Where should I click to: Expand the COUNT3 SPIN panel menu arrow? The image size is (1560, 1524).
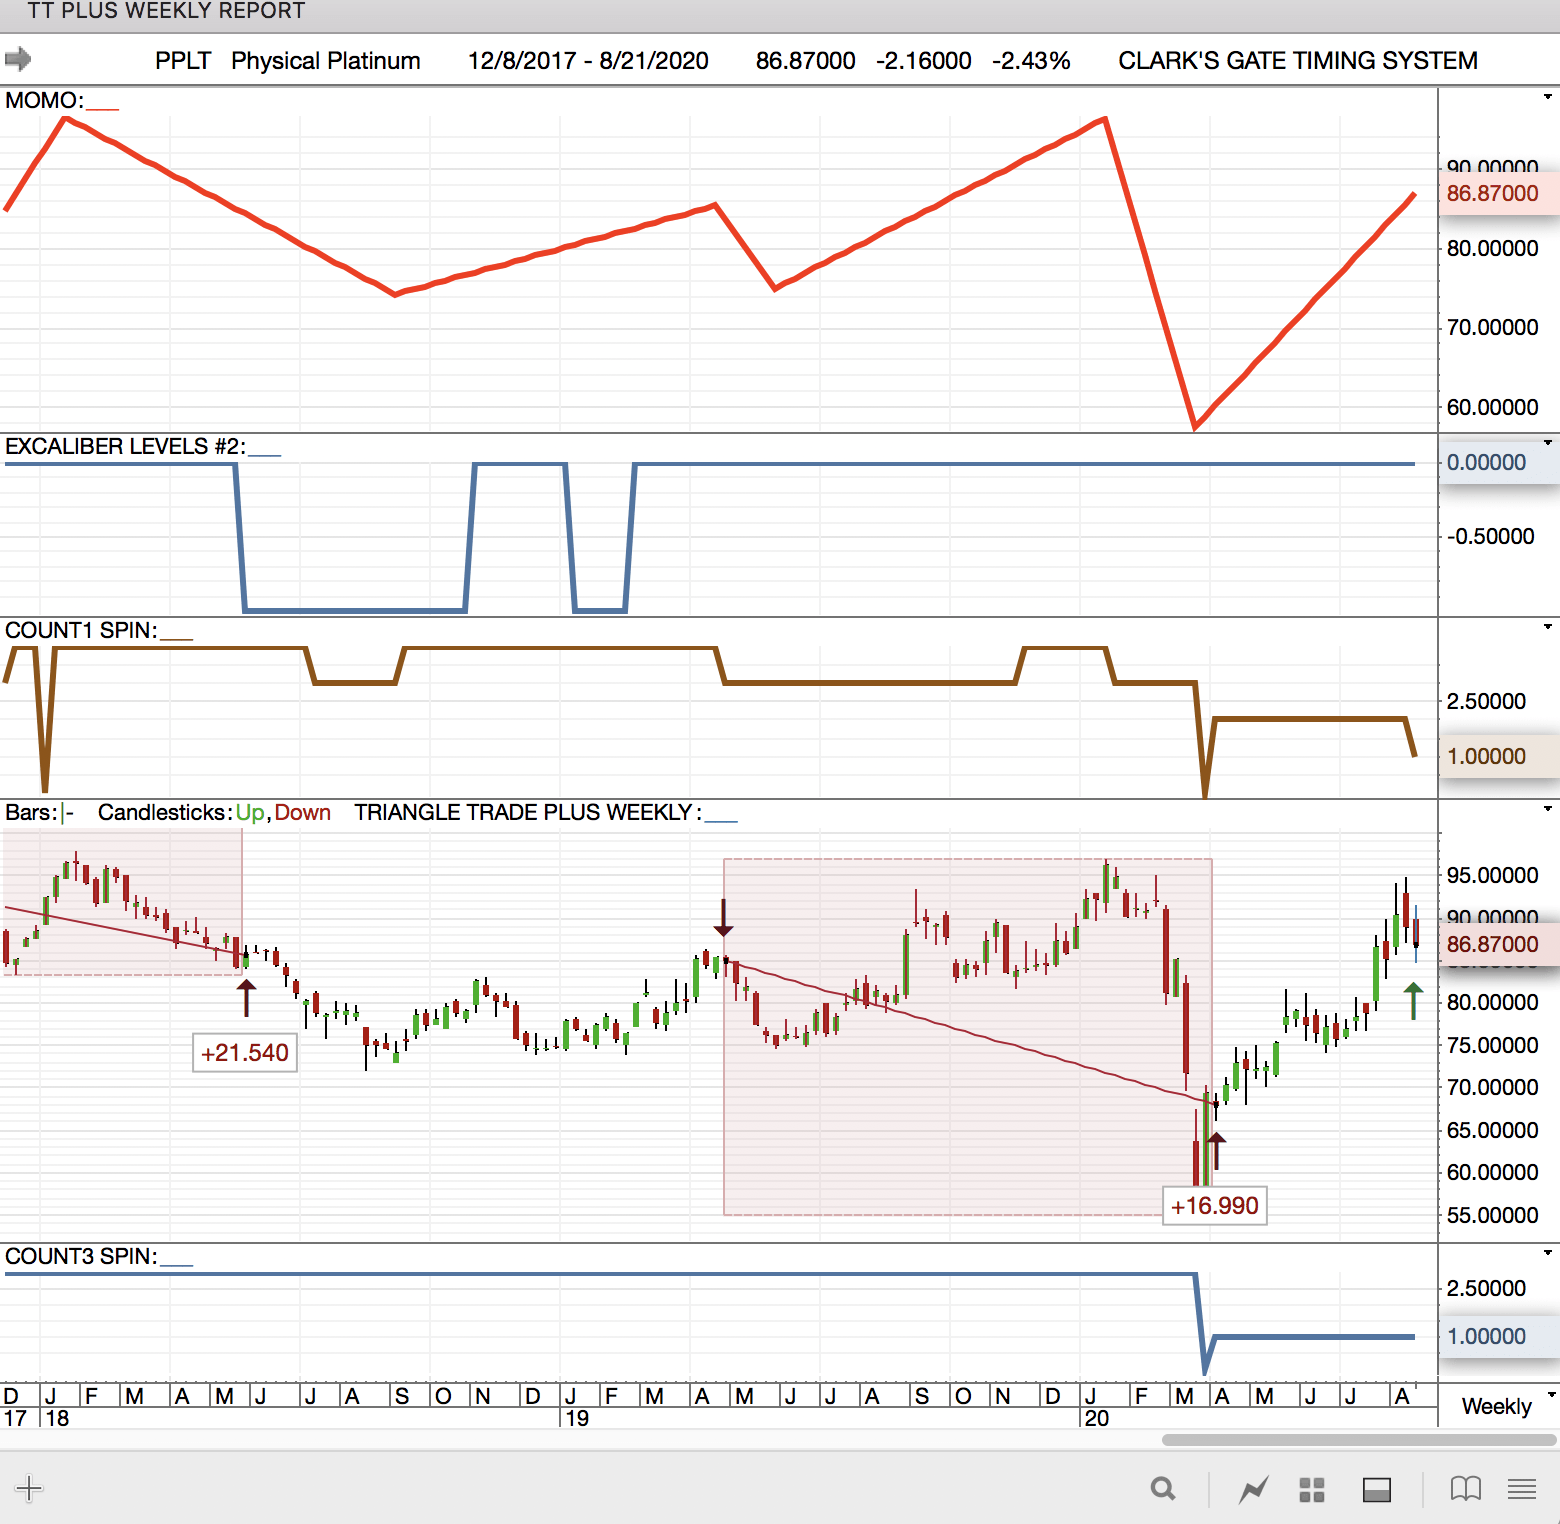[x=1547, y=1252]
